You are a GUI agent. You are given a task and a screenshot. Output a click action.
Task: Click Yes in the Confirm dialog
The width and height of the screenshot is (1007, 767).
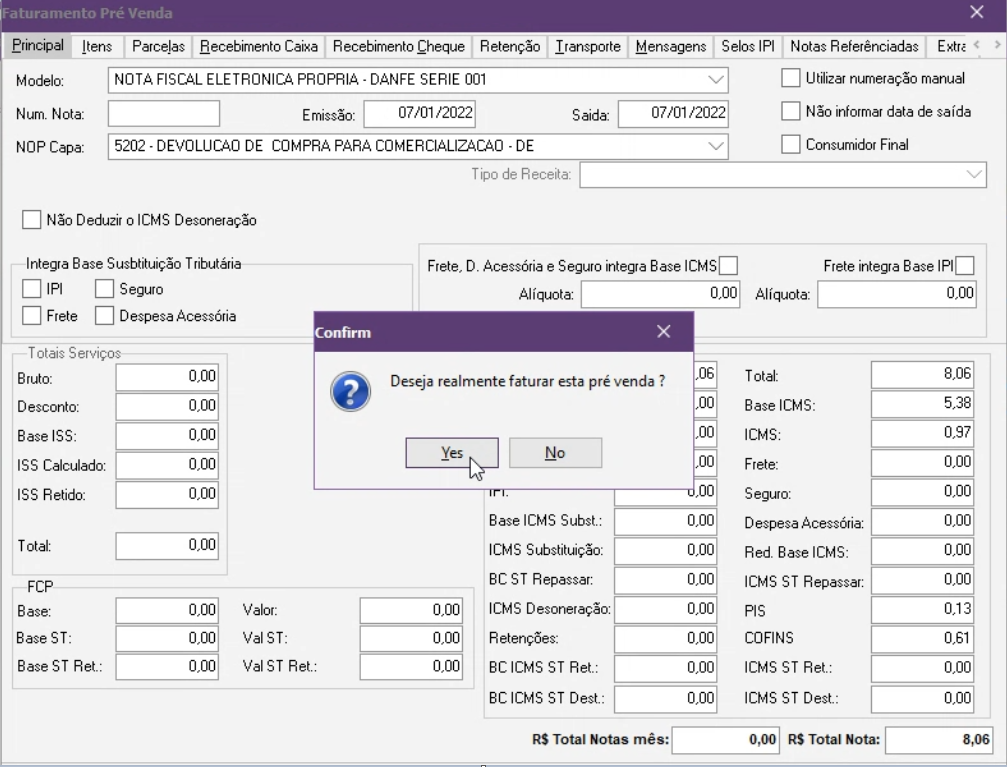tap(451, 453)
